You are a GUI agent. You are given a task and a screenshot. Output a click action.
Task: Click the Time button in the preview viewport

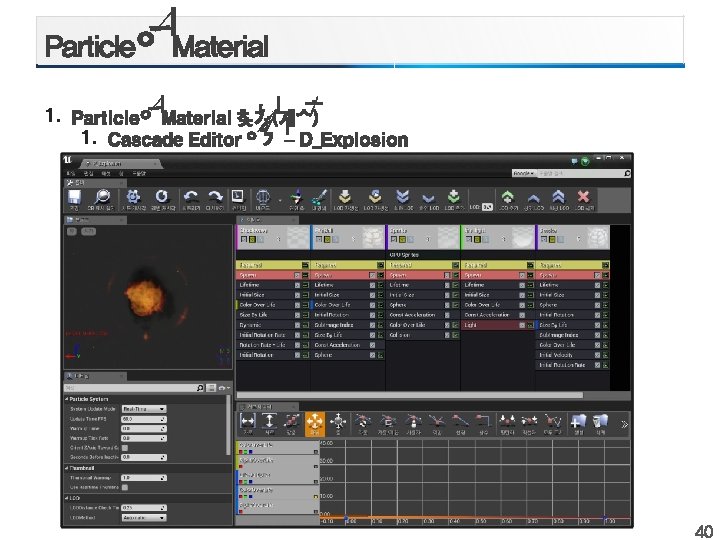coord(88,231)
